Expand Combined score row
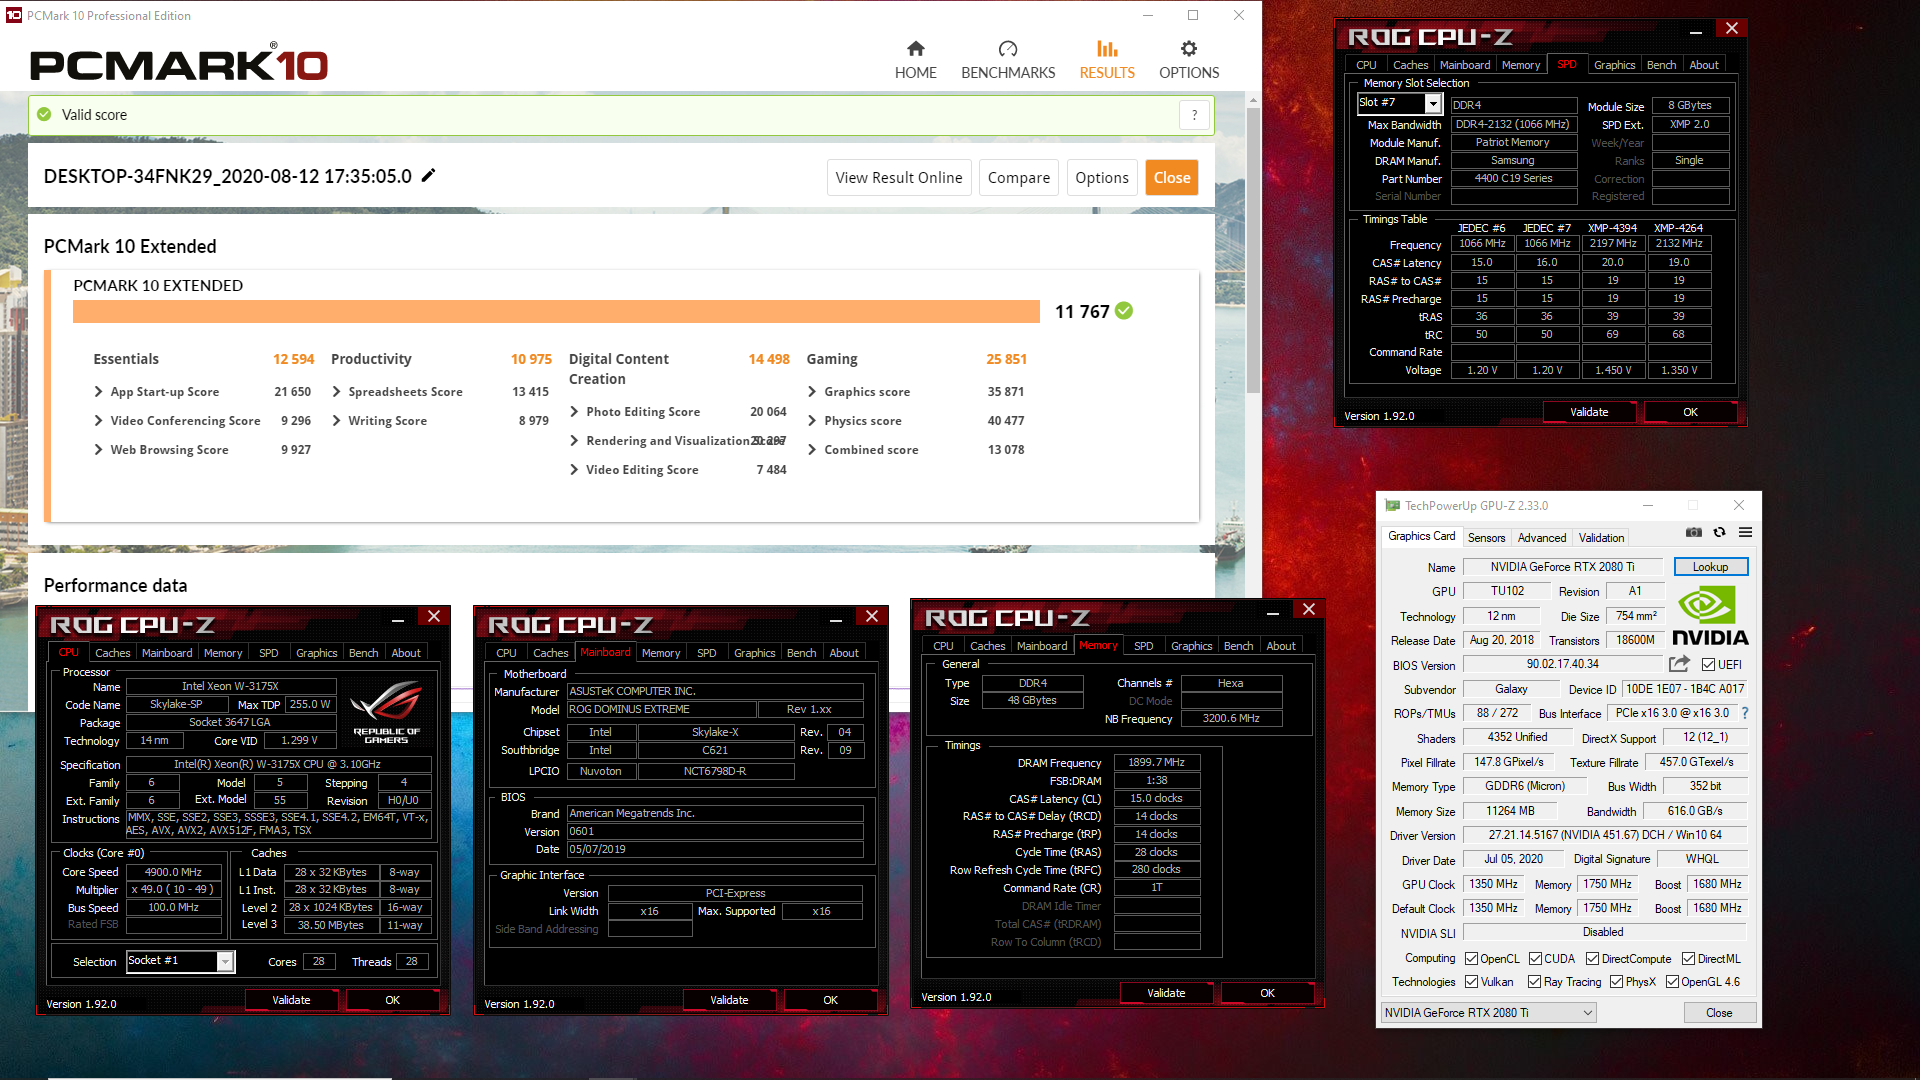1920x1080 pixels. click(x=813, y=450)
